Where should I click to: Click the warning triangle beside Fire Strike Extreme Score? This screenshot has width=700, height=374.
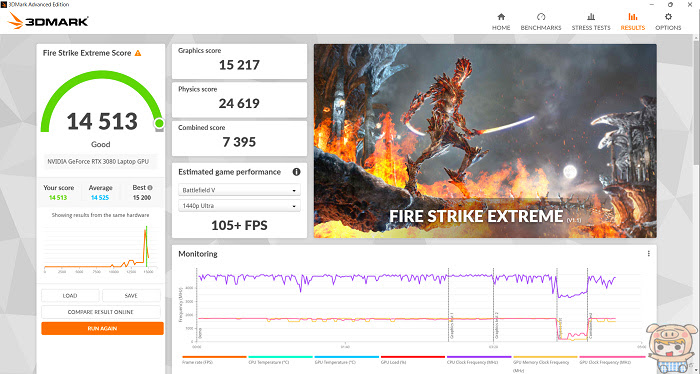[x=138, y=53]
